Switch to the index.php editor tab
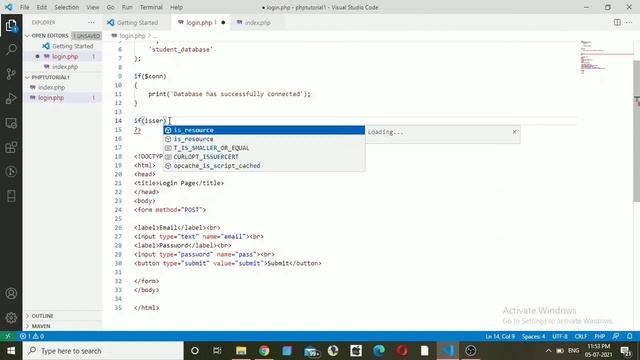The width and height of the screenshot is (640, 360). click(257, 22)
